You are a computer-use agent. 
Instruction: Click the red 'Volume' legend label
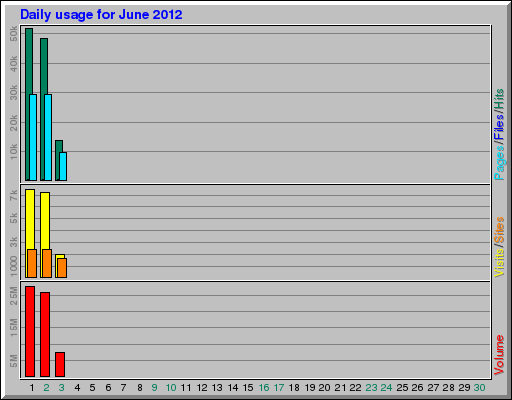[x=499, y=355]
